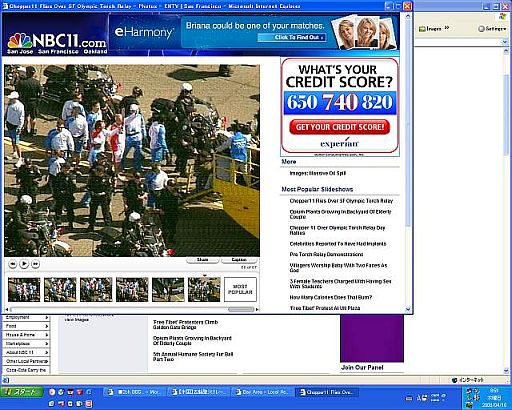Switch to Bay Area Local News taskbar window
Viewport: 512px width, 410px height.
pyautogui.click(x=262, y=392)
